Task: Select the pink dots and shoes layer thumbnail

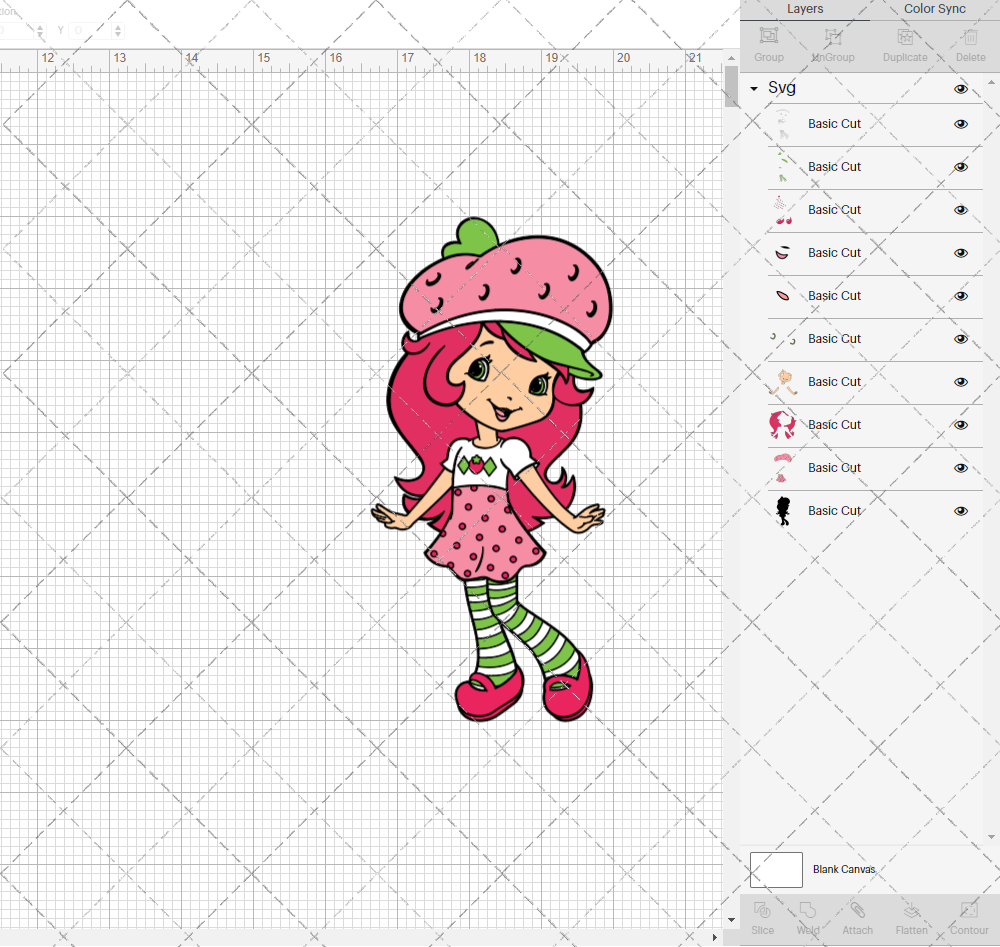Action: tap(783, 210)
